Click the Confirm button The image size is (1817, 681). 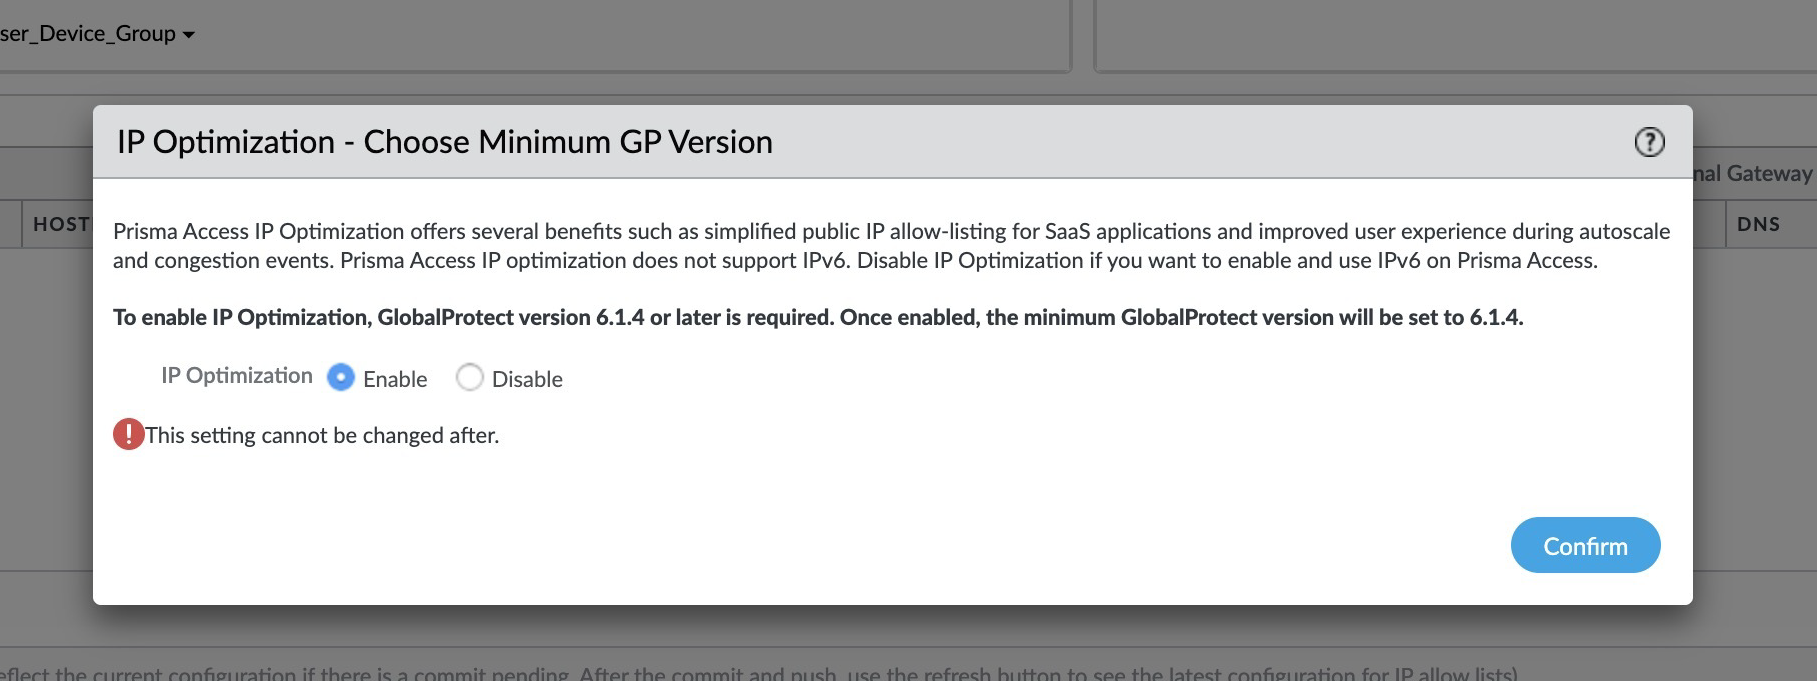point(1585,545)
